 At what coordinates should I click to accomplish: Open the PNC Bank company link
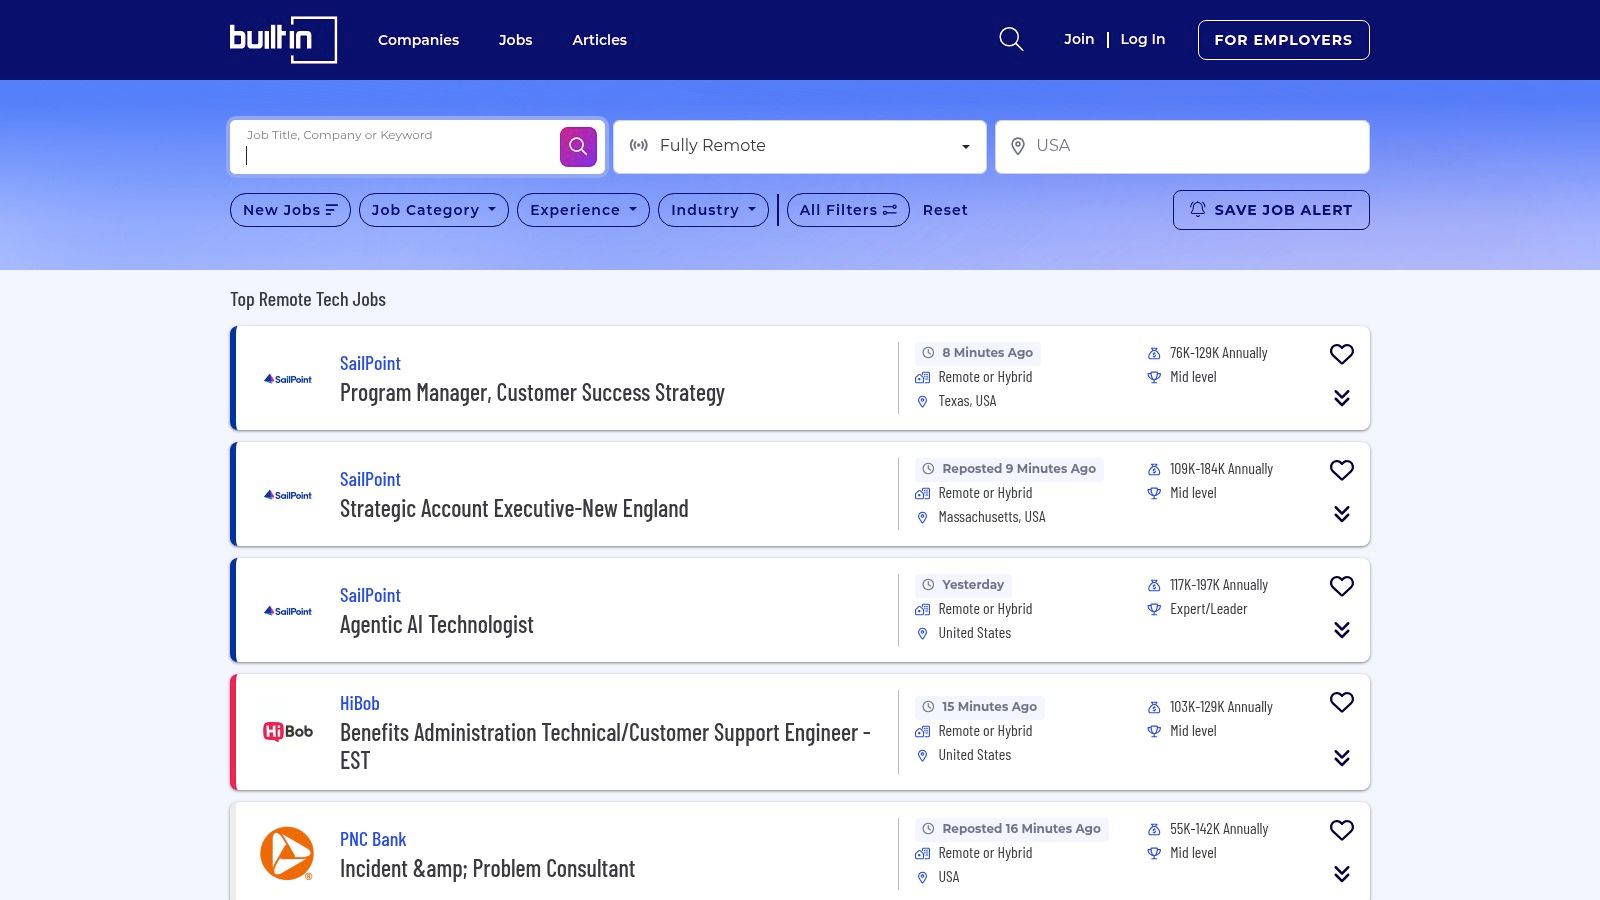(373, 839)
